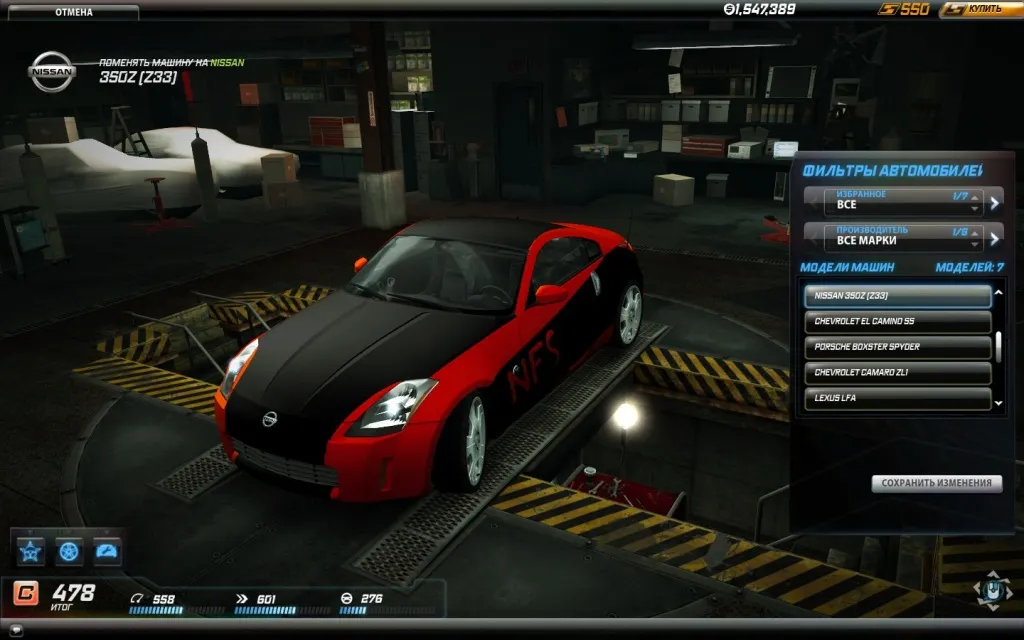Click down stepper on ИЗБРАННОЕ filter
Image resolution: width=1024 pixels, height=640 pixels.
click(974, 209)
